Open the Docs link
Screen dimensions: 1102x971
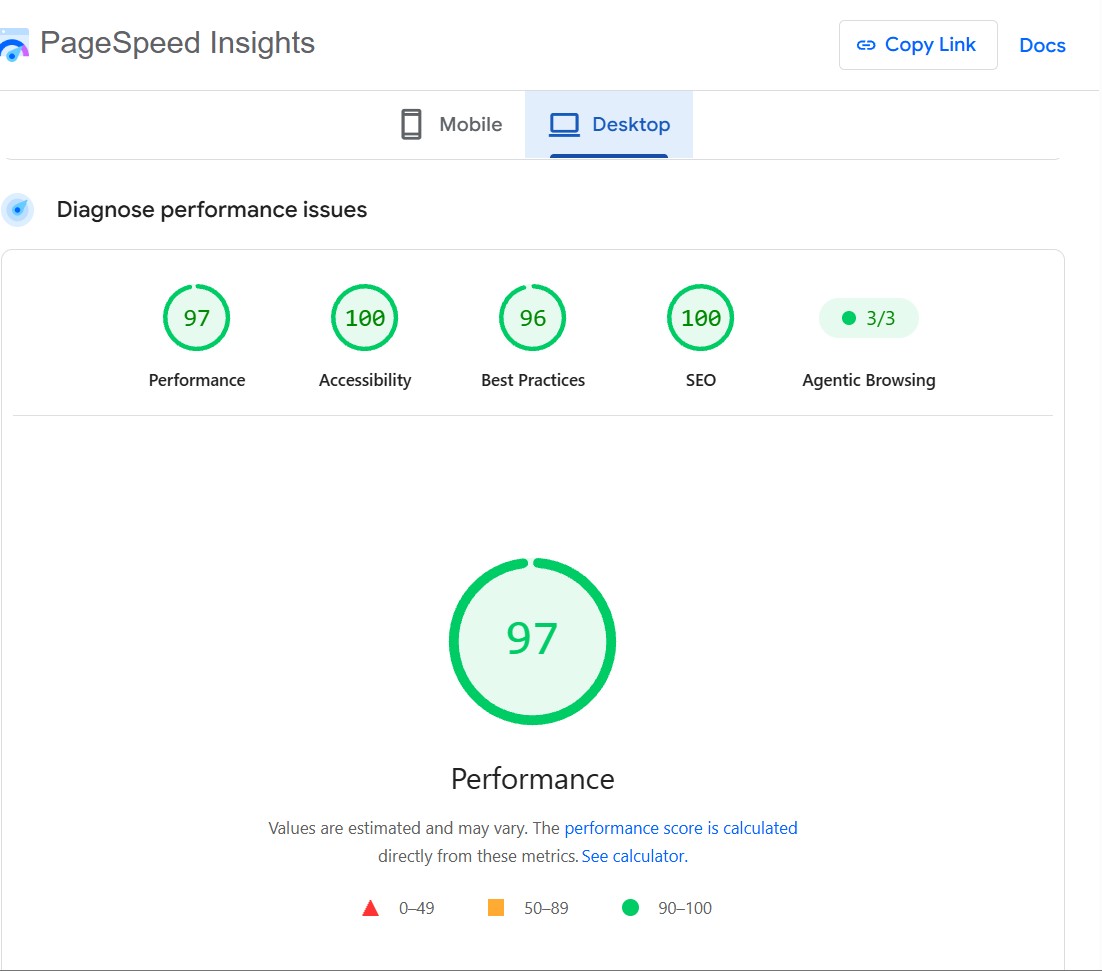point(1042,45)
